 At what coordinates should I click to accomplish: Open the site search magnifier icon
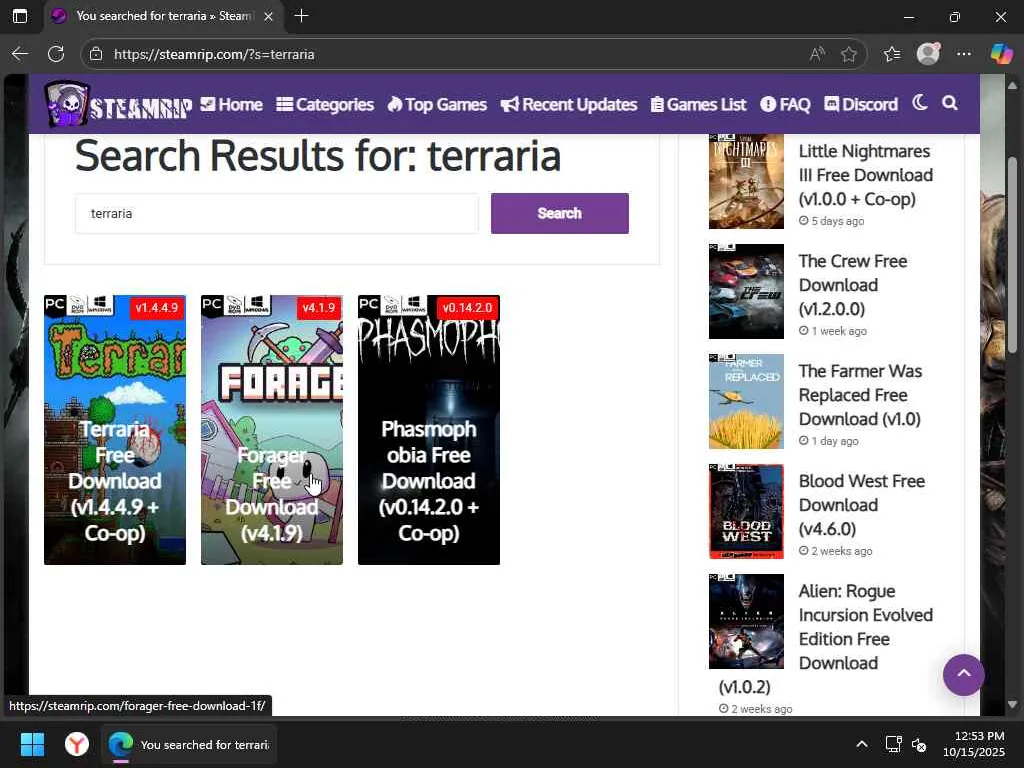point(950,103)
